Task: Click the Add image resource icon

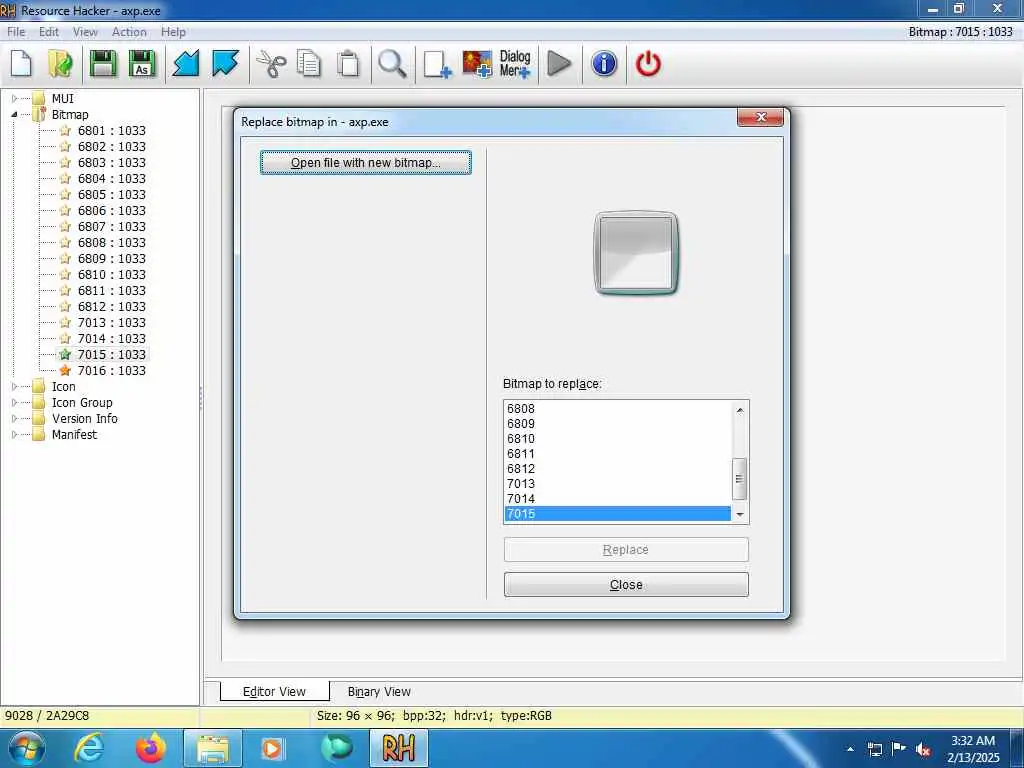Action: [x=477, y=65]
